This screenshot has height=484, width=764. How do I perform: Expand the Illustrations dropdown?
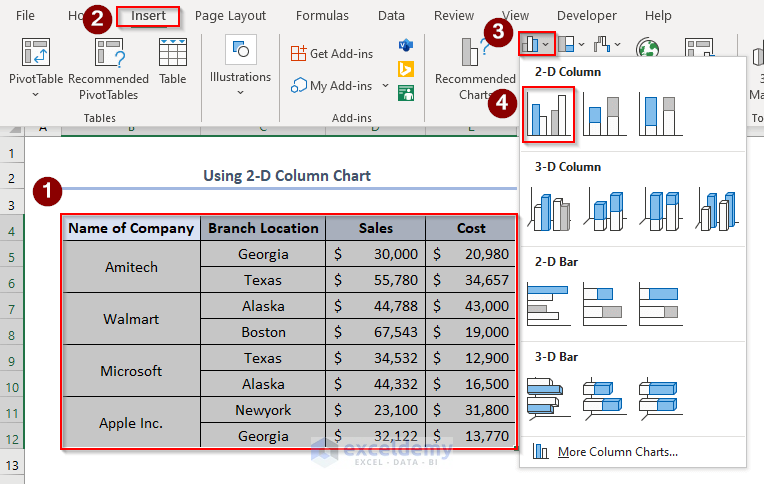(240, 92)
